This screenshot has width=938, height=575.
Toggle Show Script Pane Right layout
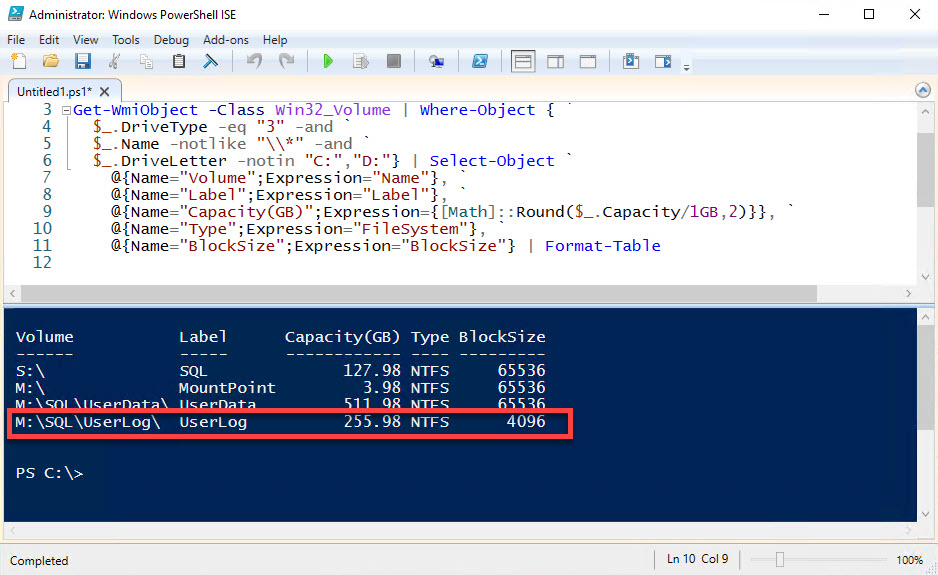tap(555, 62)
